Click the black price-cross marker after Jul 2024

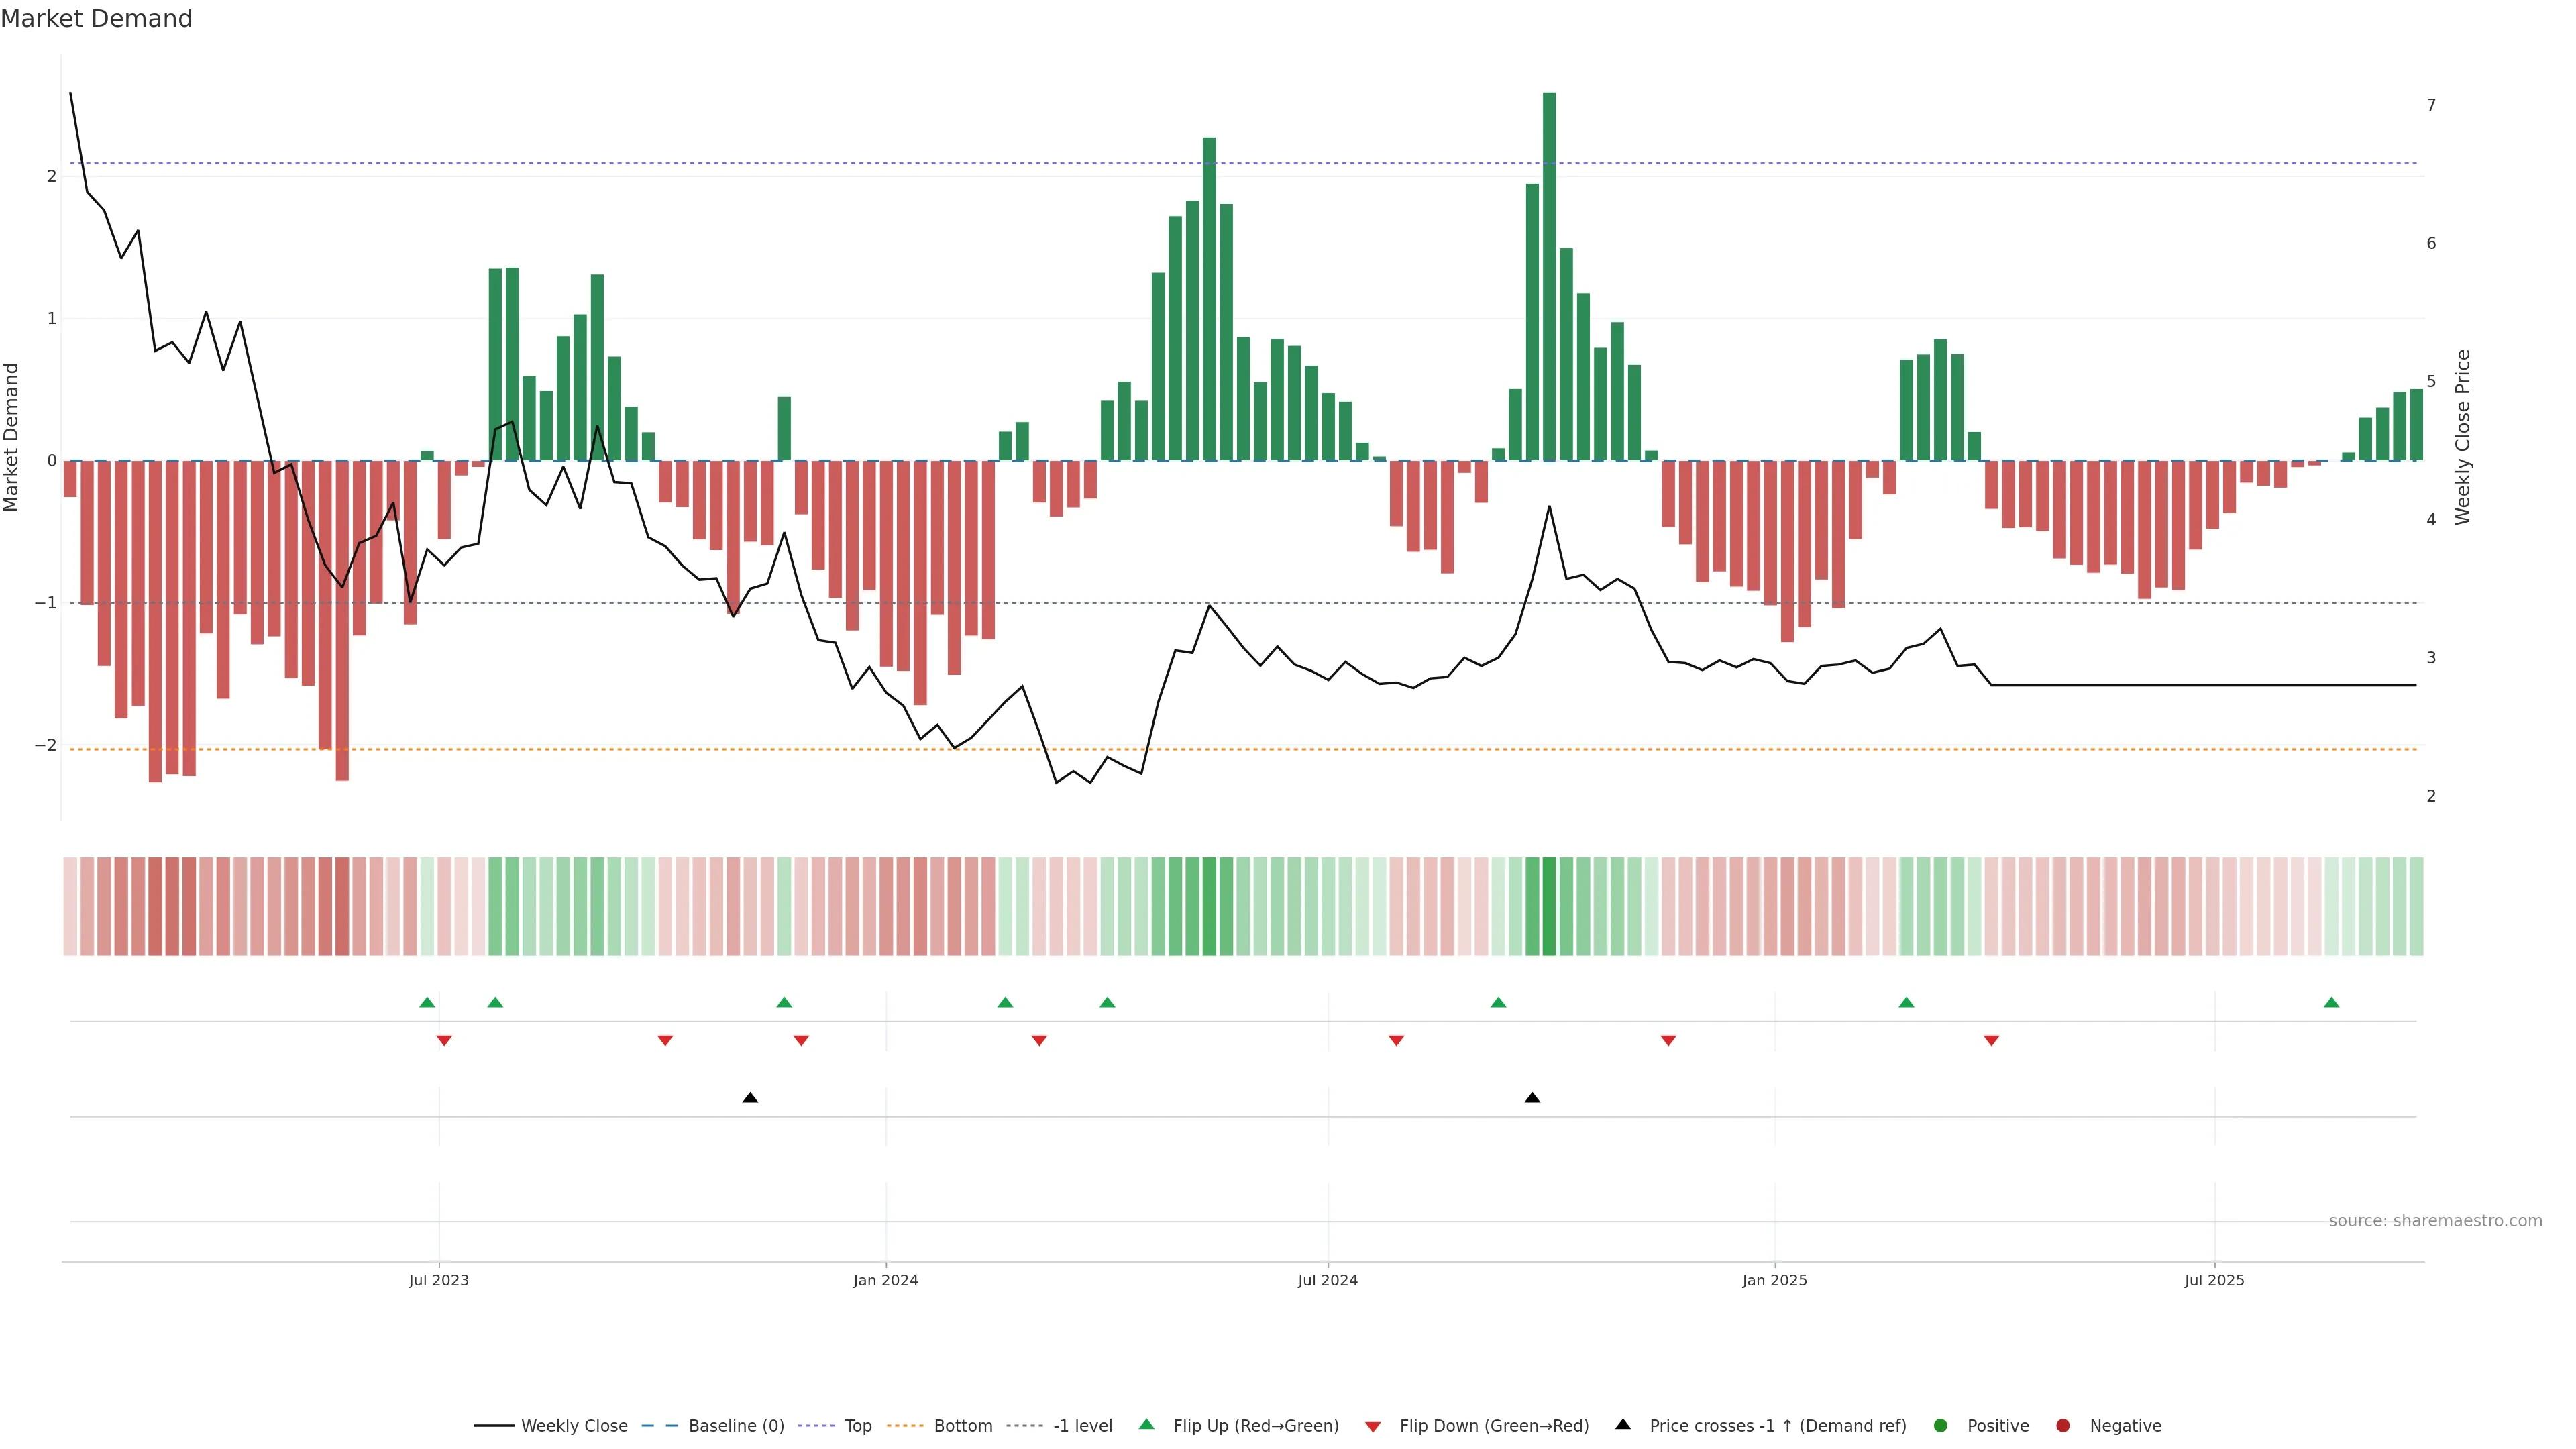tap(1532, 1098)
